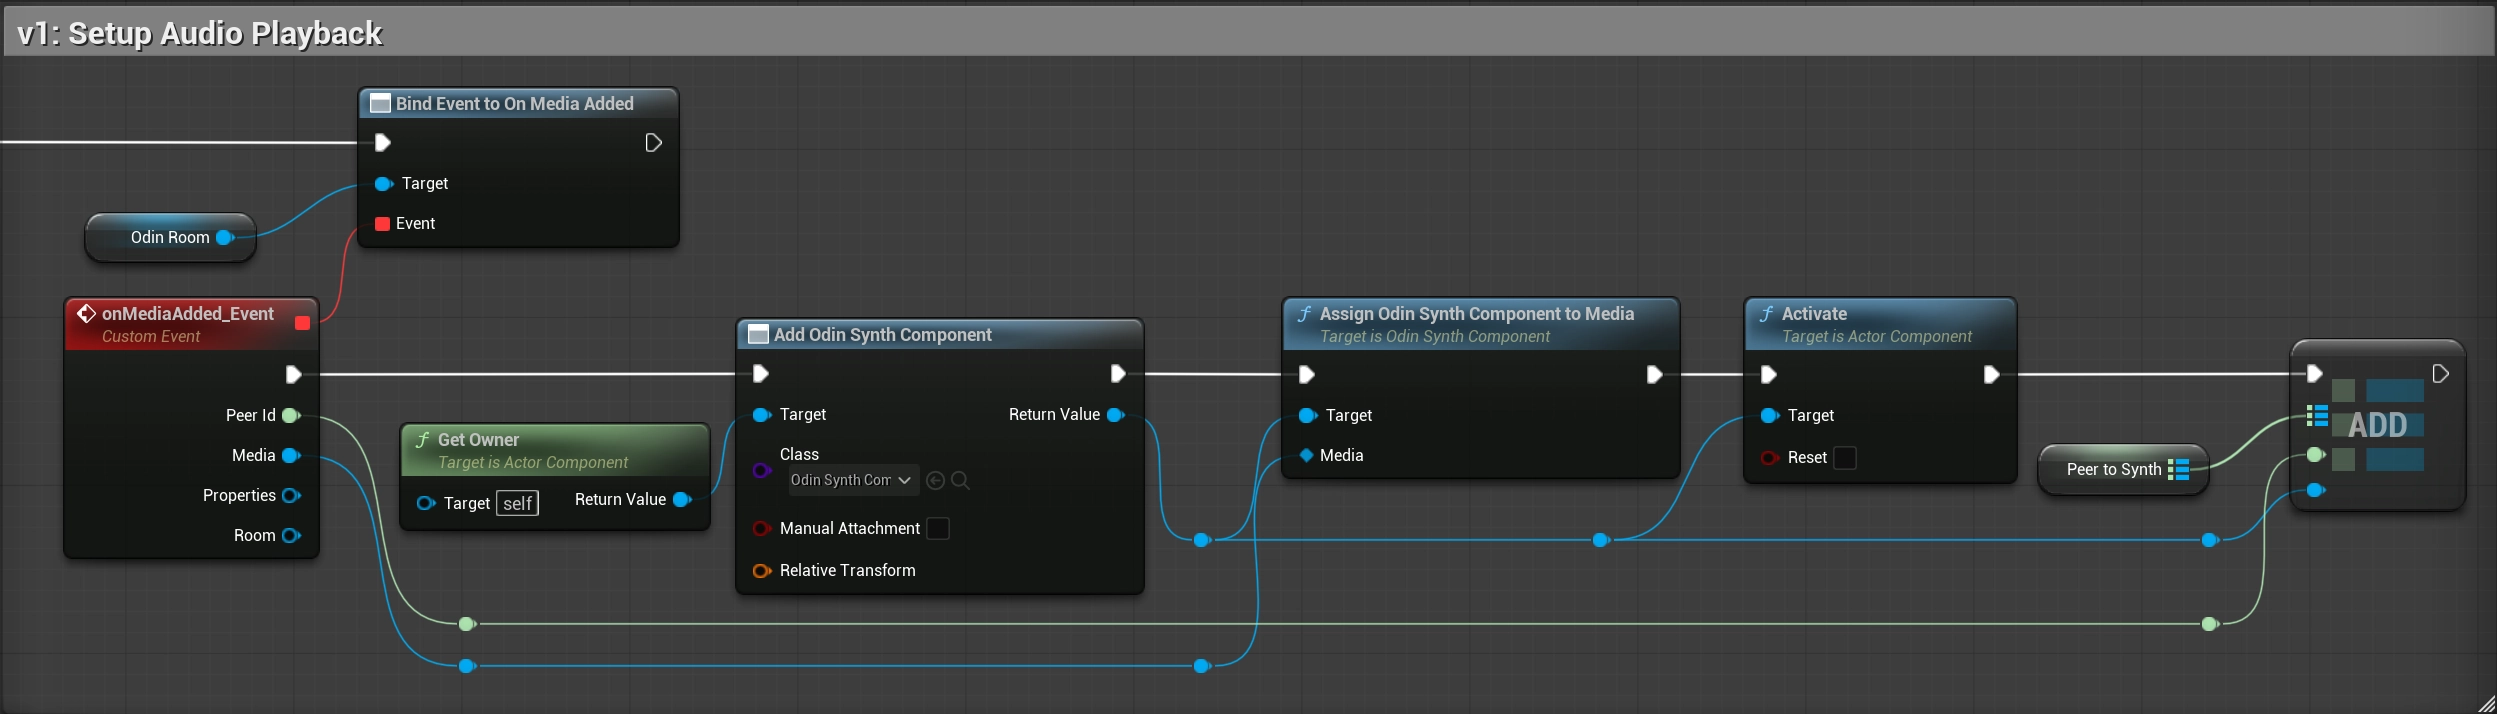Click Target pin on Assign Odin Synth node

tap(1308, 416)
